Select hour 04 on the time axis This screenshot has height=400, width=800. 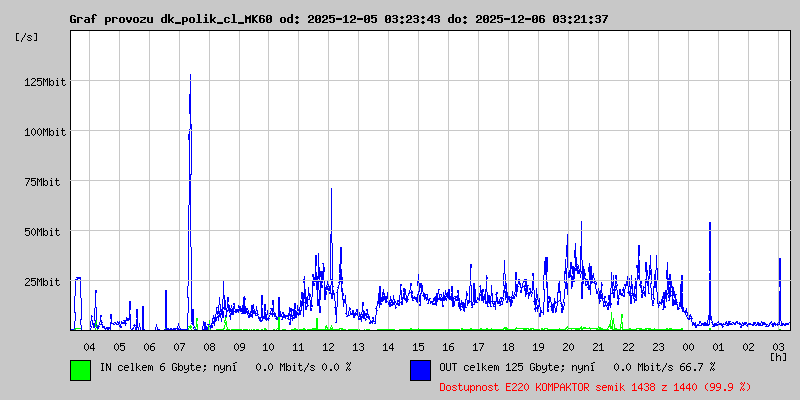pos(89,346)
